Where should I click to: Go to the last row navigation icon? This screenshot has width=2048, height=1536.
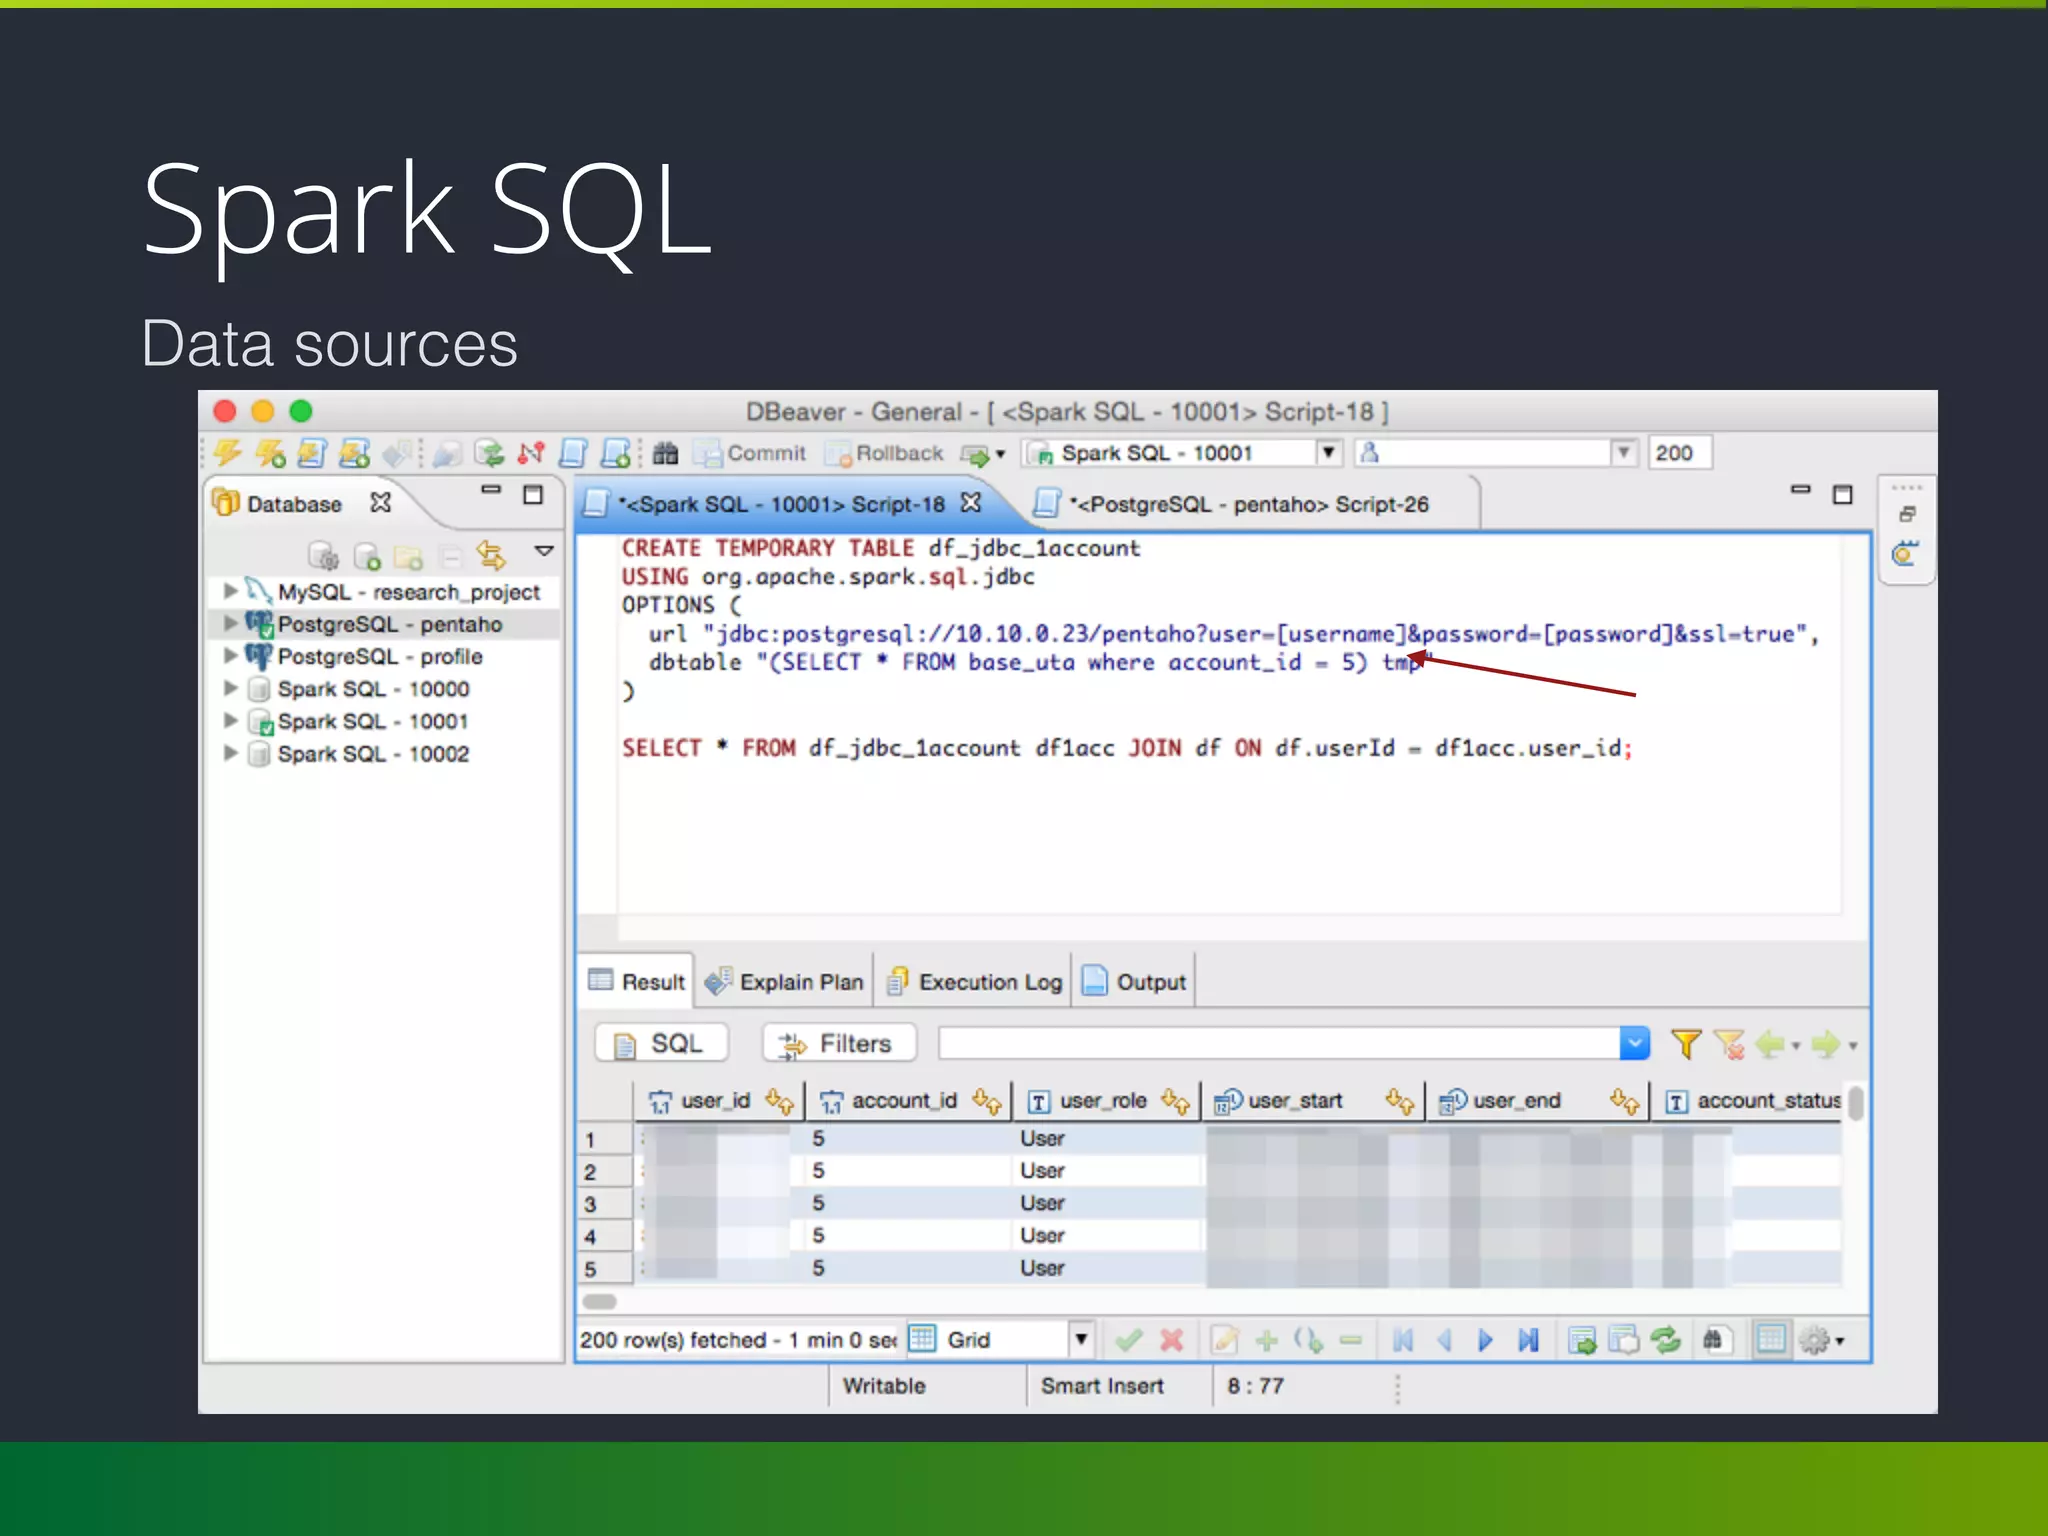(1528, 1339)
